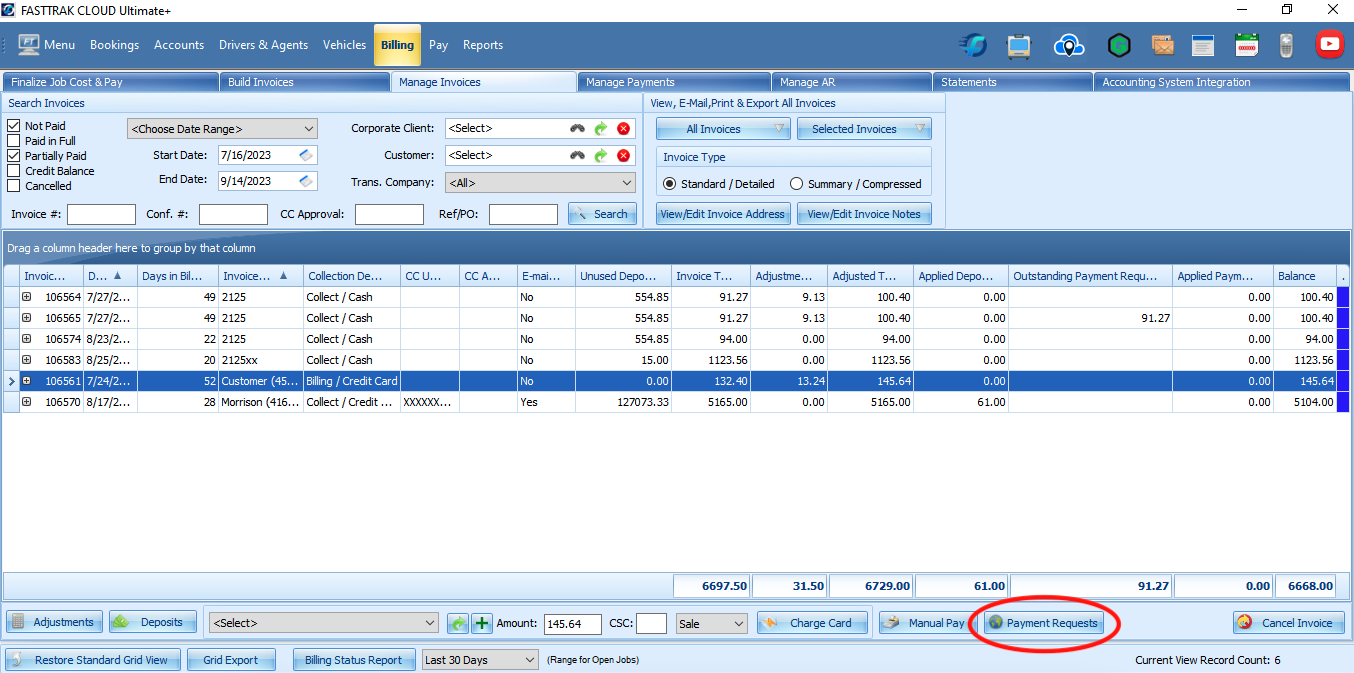Click the mobile phone icon in toolbar
This screenshot has height=673, width=1354.
(1287, 45)
